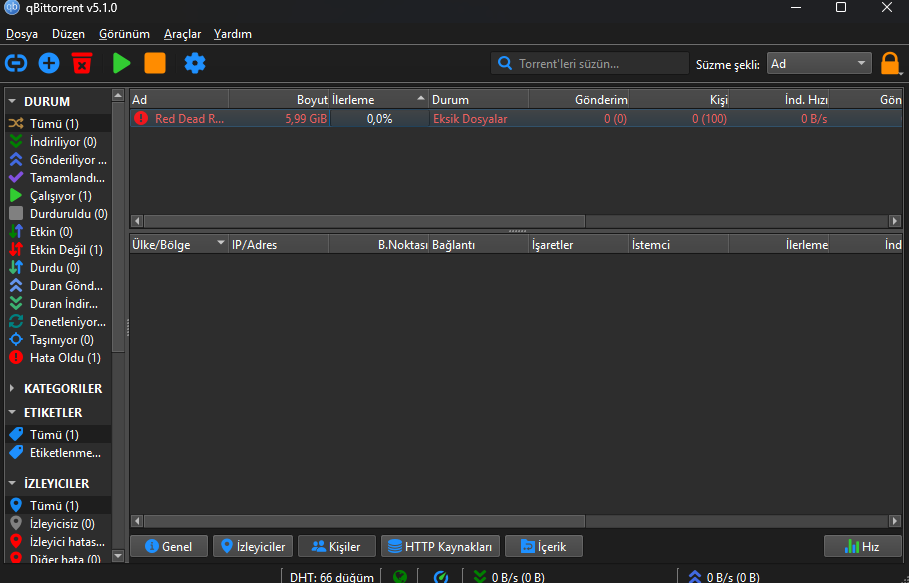Click the Torrent'leri süzün search field
The image size is (909, 583).
tap(590, 63)
